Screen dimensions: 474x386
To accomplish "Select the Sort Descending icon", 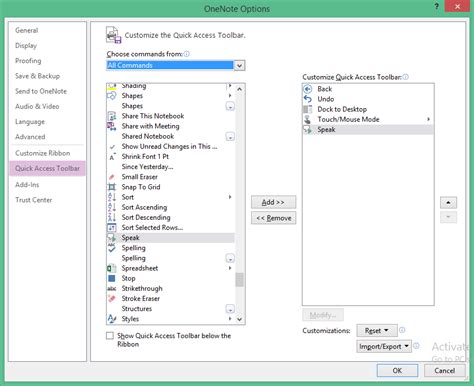I will click(112, 217).
